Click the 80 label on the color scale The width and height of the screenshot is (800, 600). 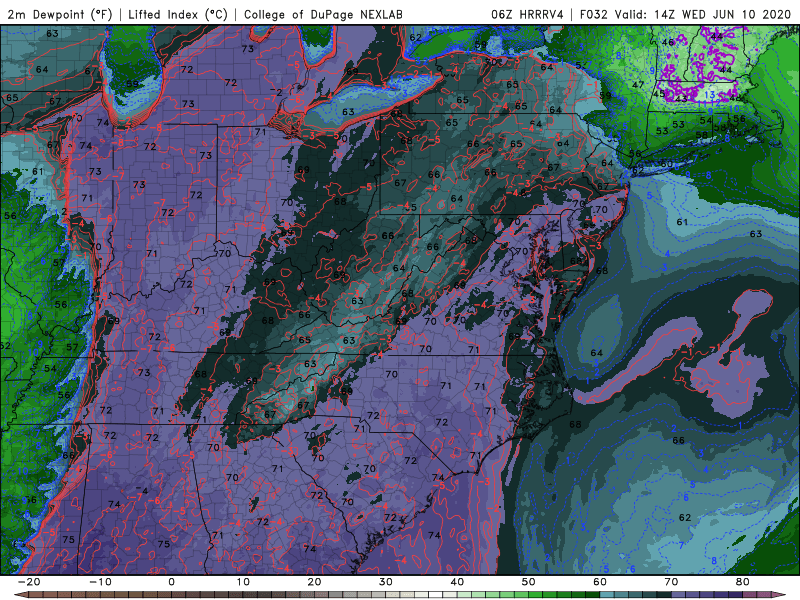click(x=743, y=582)
